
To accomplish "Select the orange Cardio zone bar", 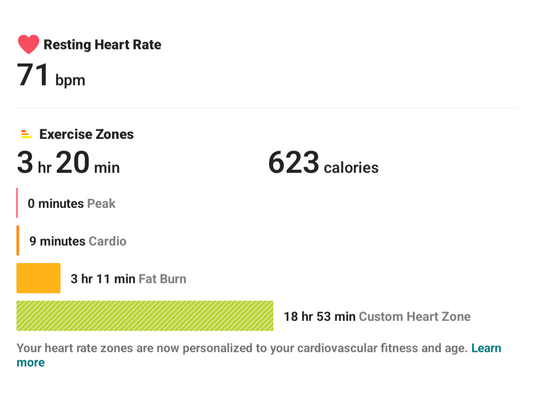I will tap(17, 240).
